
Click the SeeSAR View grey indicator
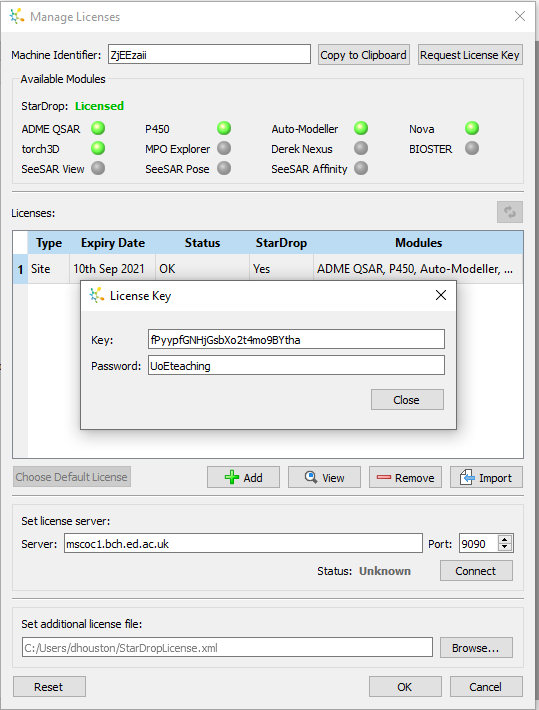click(98, 168)
